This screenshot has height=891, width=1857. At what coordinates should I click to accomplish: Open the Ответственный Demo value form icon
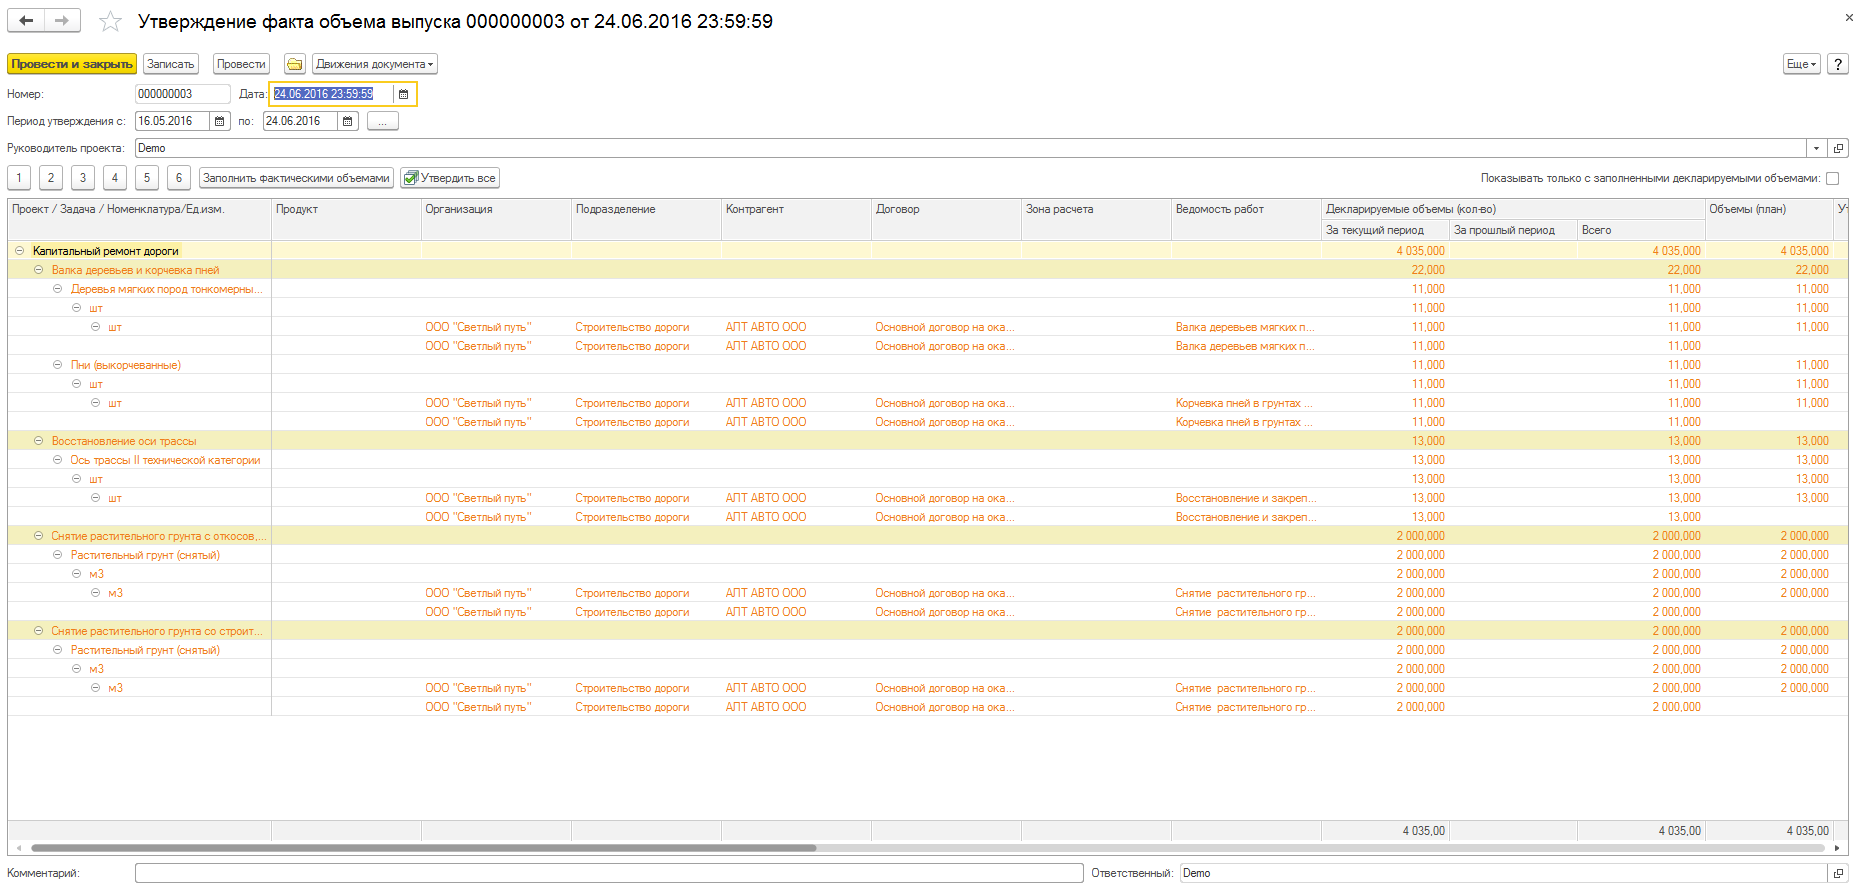pos(1838,873)
